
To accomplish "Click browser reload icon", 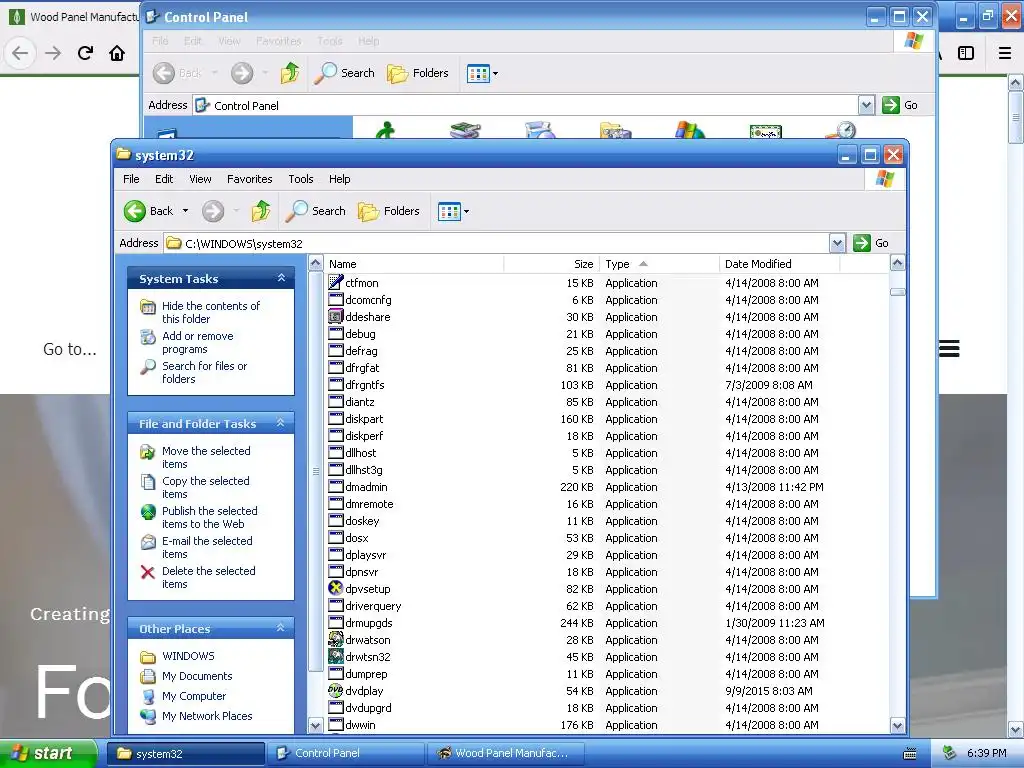I will coord(85,53).
